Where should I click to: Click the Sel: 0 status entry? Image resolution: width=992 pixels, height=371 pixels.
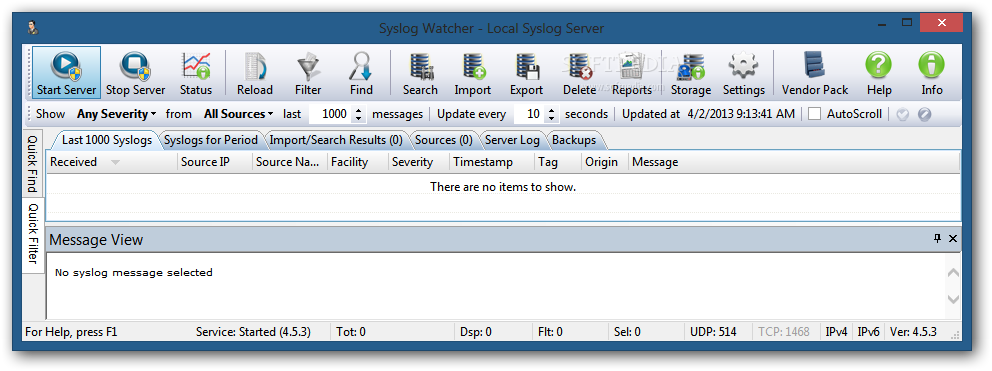point(627,332)
